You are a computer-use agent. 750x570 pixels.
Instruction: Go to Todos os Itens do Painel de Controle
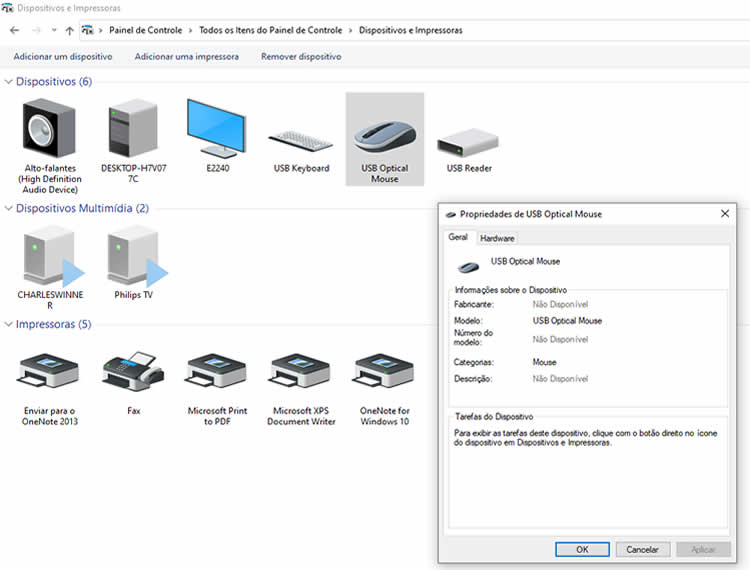coord(270,30)
